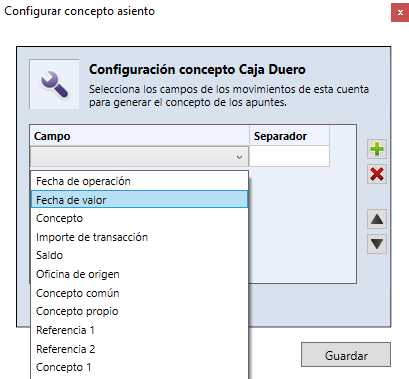This screenshot has width=409, height=379.
Task: Choose the Fecha de valor option
Action: coord(140,200)
